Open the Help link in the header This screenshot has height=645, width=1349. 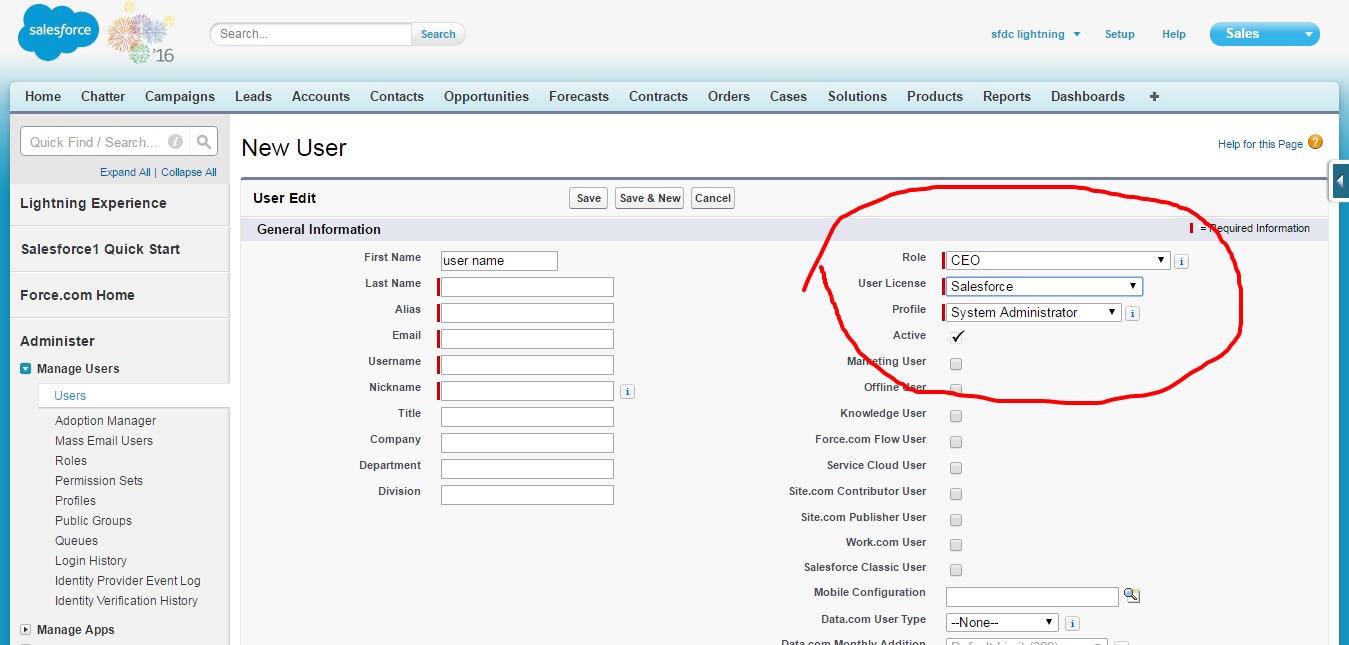point(1174,34)
